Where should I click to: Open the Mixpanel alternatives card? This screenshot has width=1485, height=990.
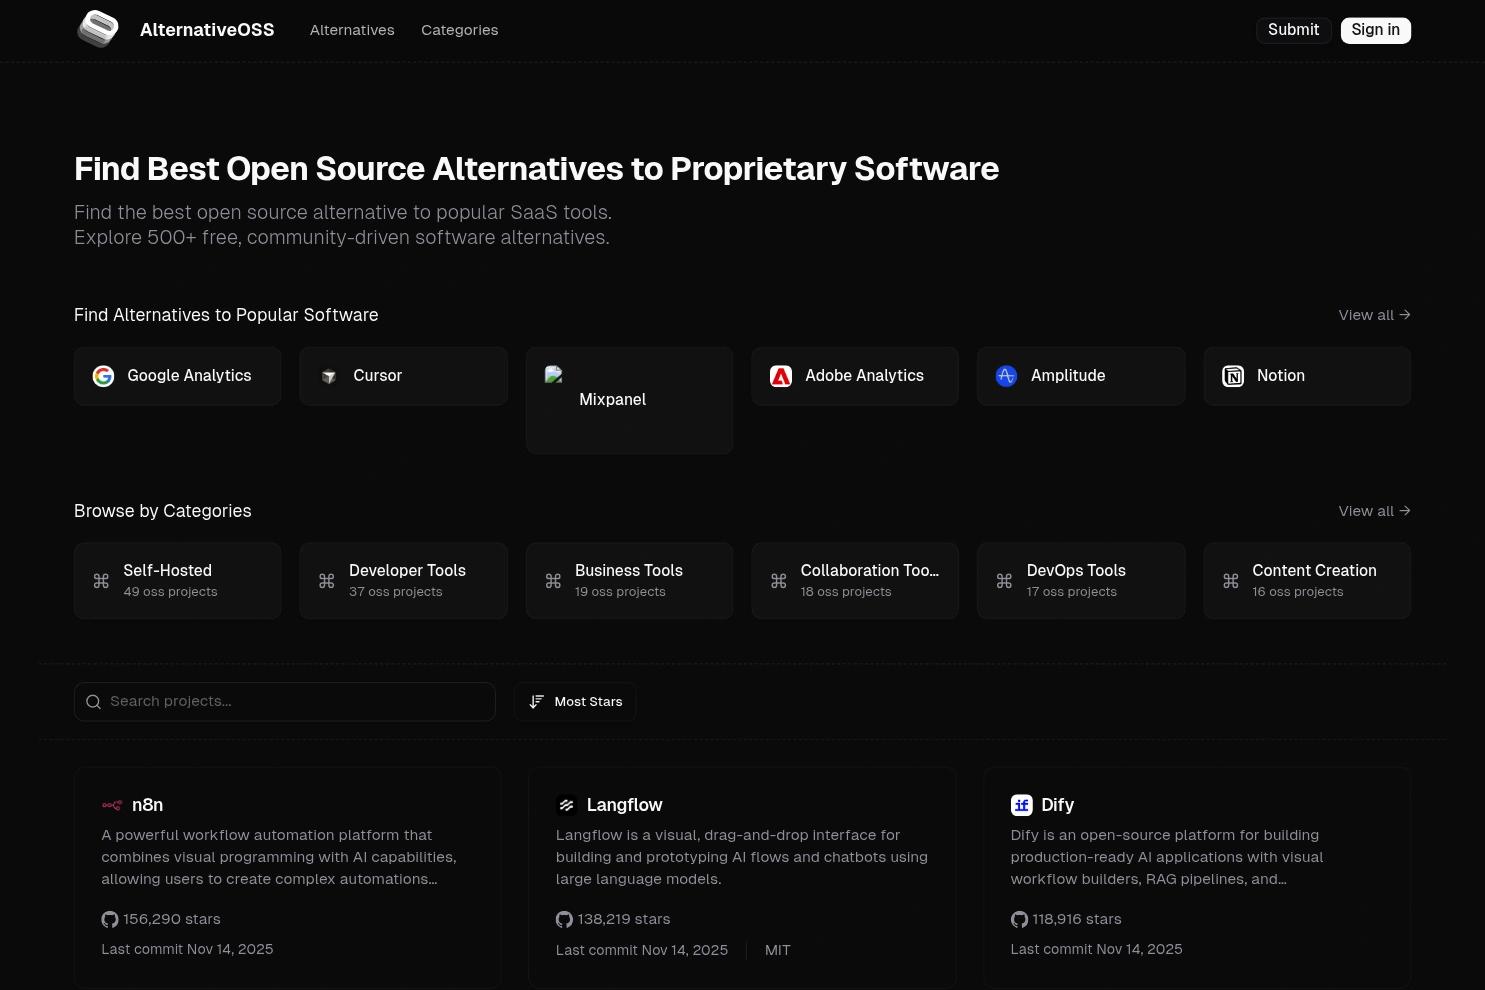tap(629, 400)
